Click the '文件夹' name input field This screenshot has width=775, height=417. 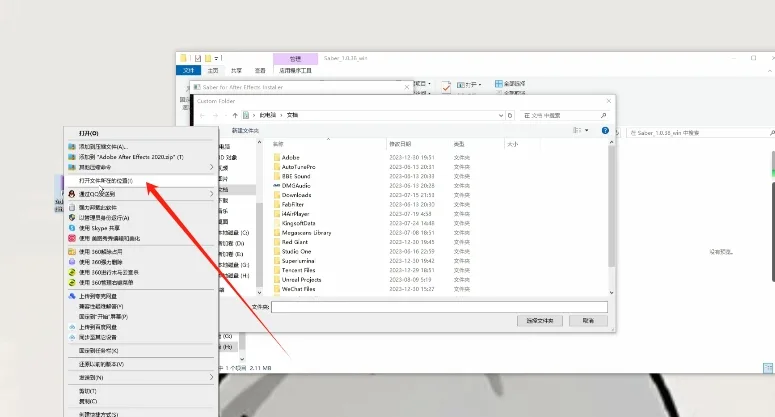pyautogui.click(x=438, y=307)
